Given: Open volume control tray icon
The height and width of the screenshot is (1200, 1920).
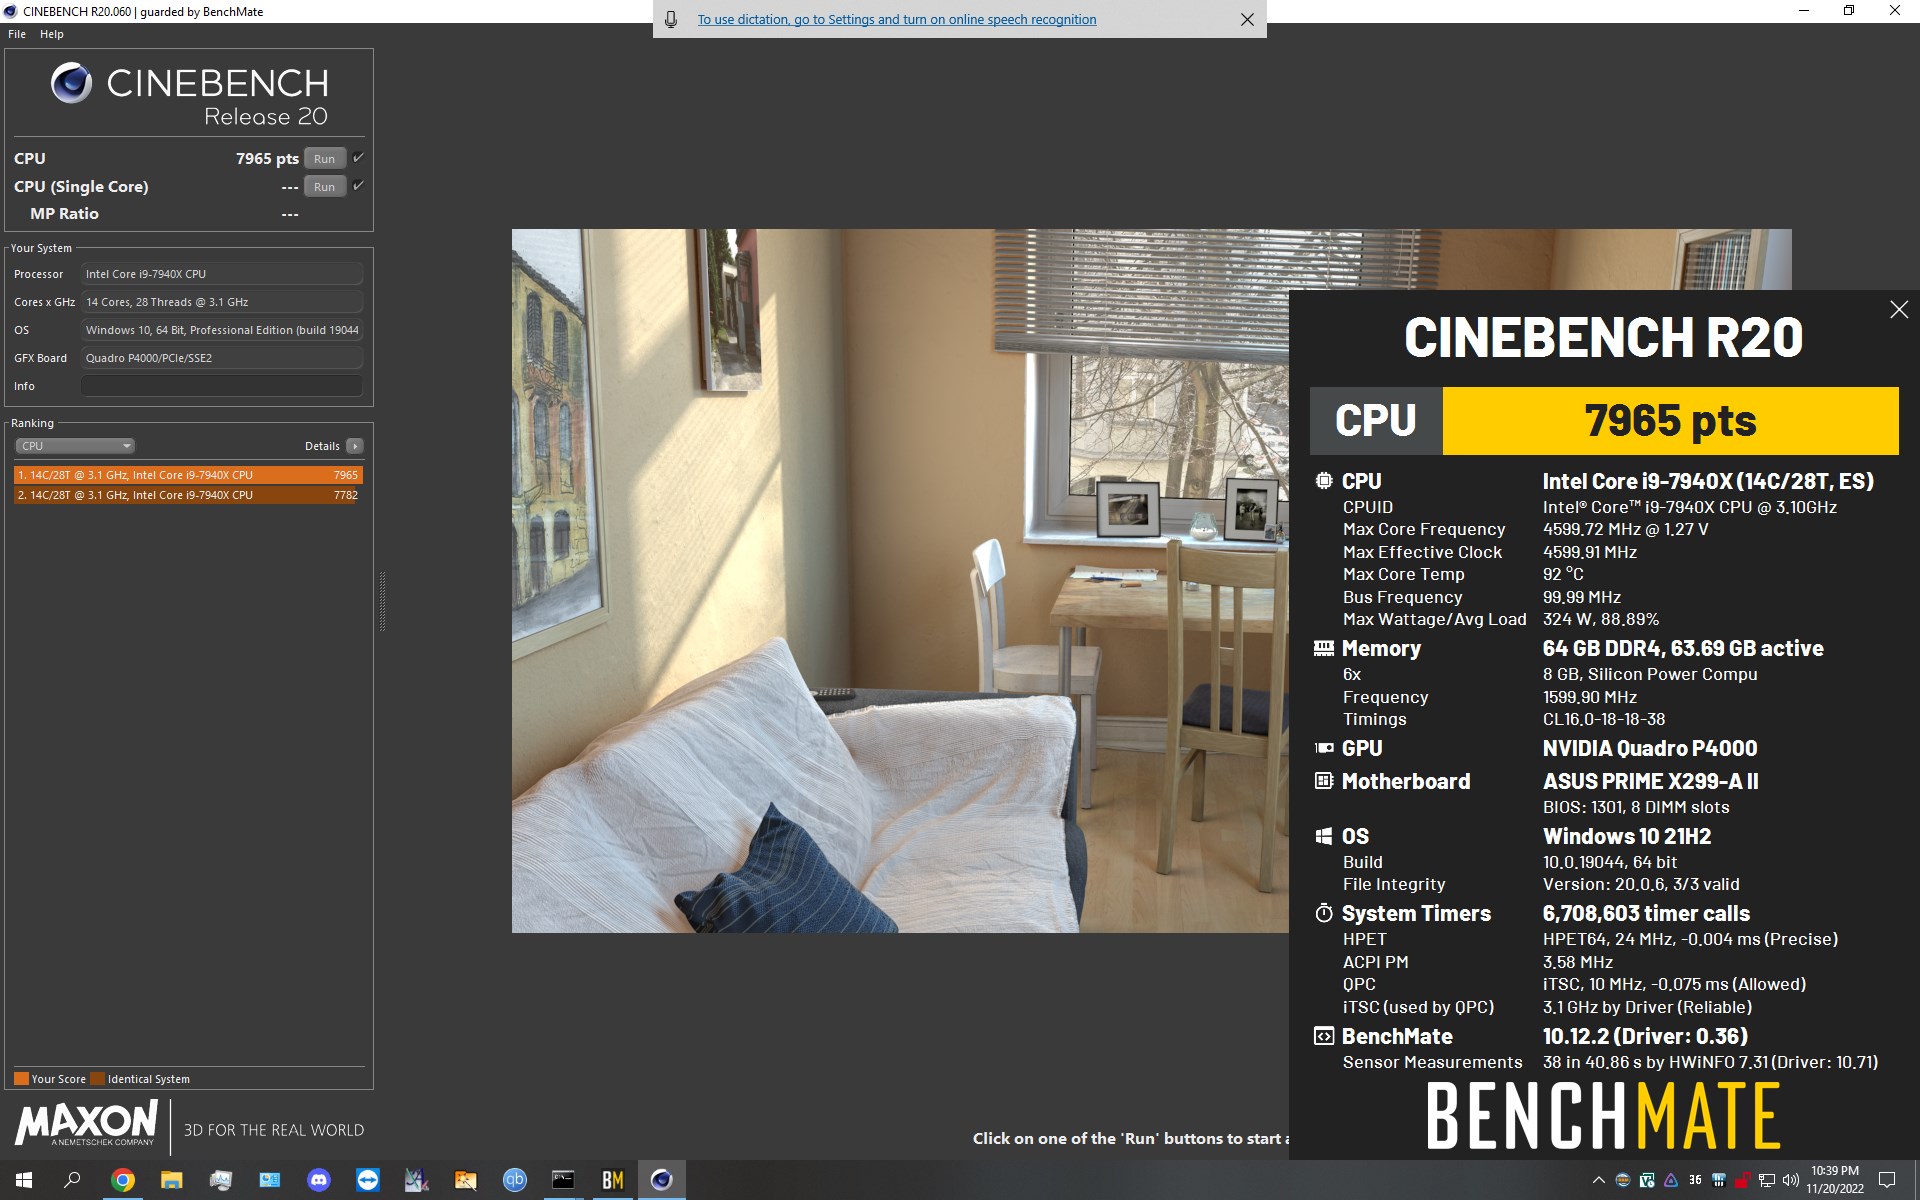Looking at the screenshot, I should point(1791,1180).
